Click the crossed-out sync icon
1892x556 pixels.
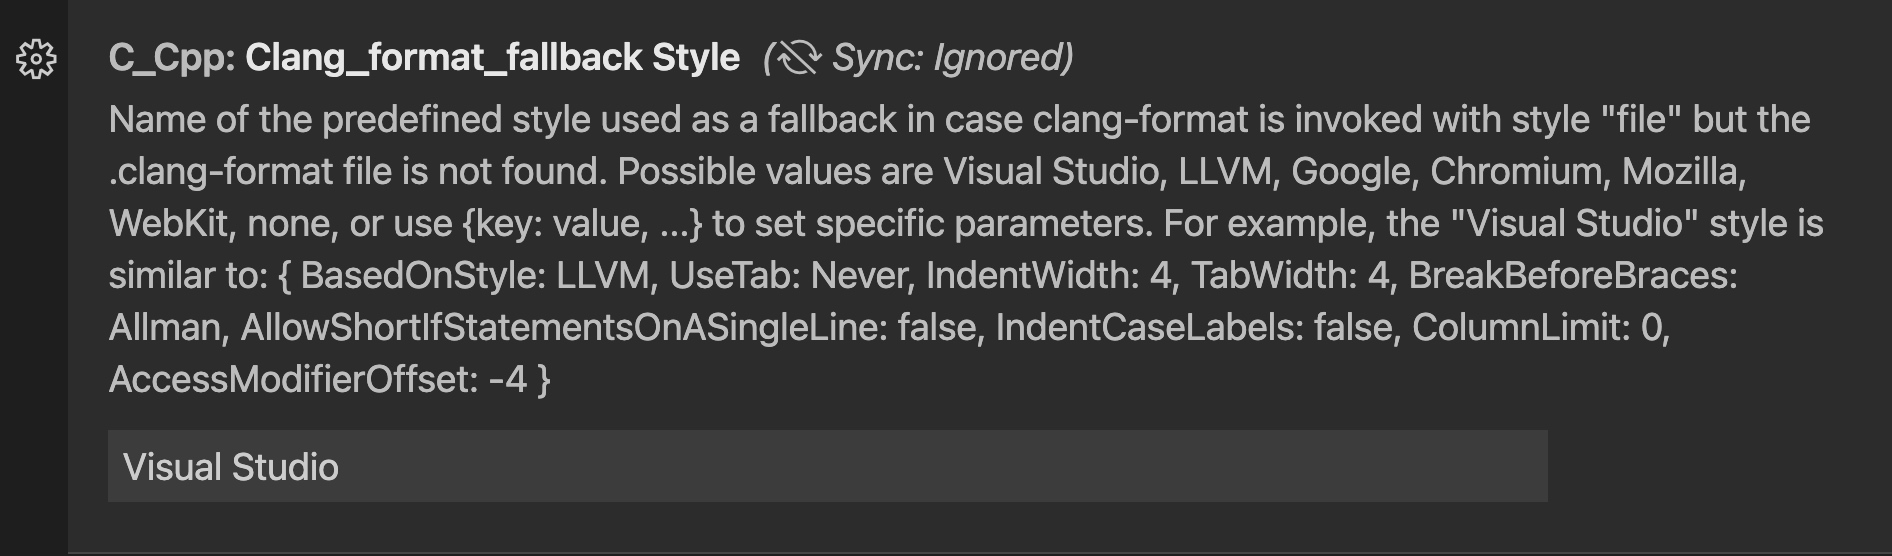click(x=798, y=58)
